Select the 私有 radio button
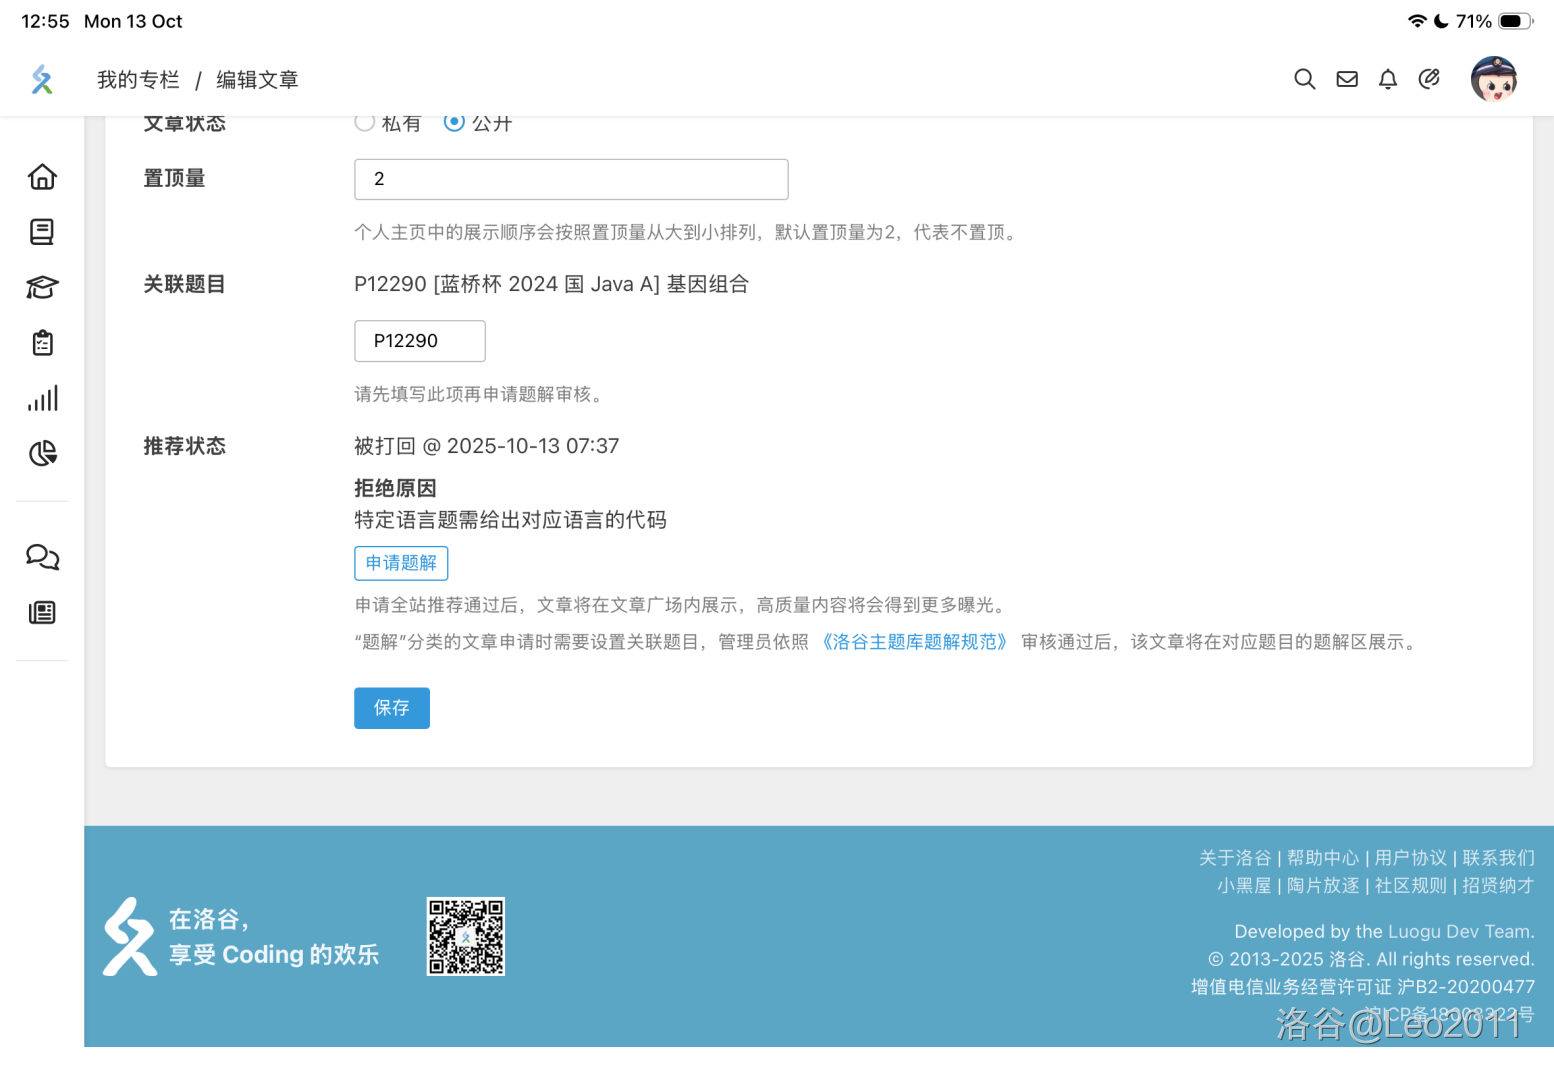Screen dimensions: 1554x1080 (x=365, y=122)
